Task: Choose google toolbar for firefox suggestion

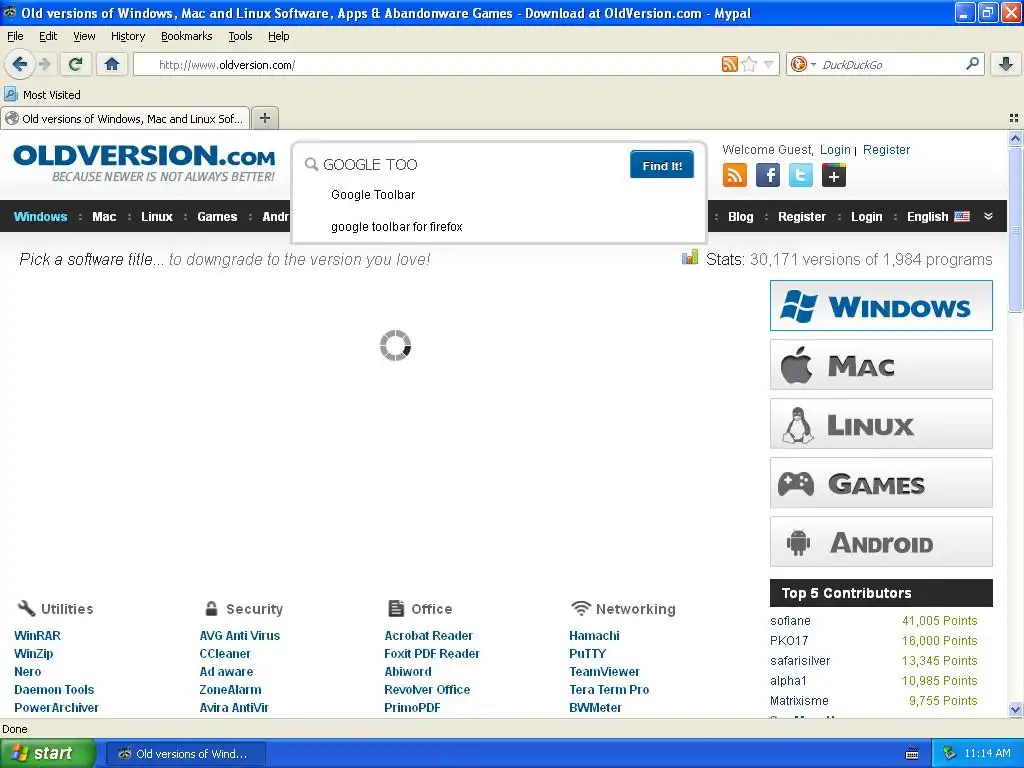Action: (x=396, y=227)
